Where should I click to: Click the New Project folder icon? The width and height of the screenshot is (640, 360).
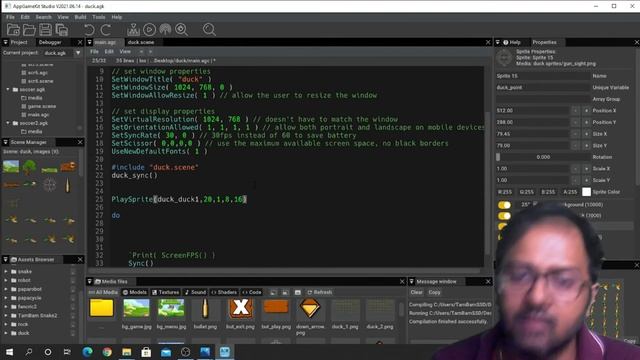coord(13,29)
